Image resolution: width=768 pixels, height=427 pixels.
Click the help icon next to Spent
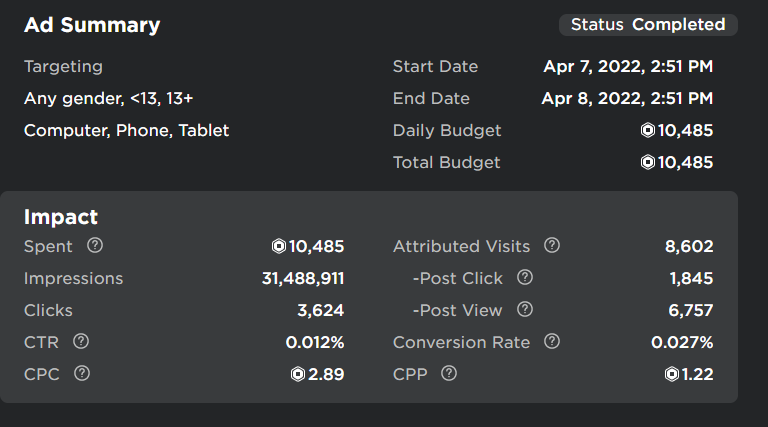pos(95,246)
